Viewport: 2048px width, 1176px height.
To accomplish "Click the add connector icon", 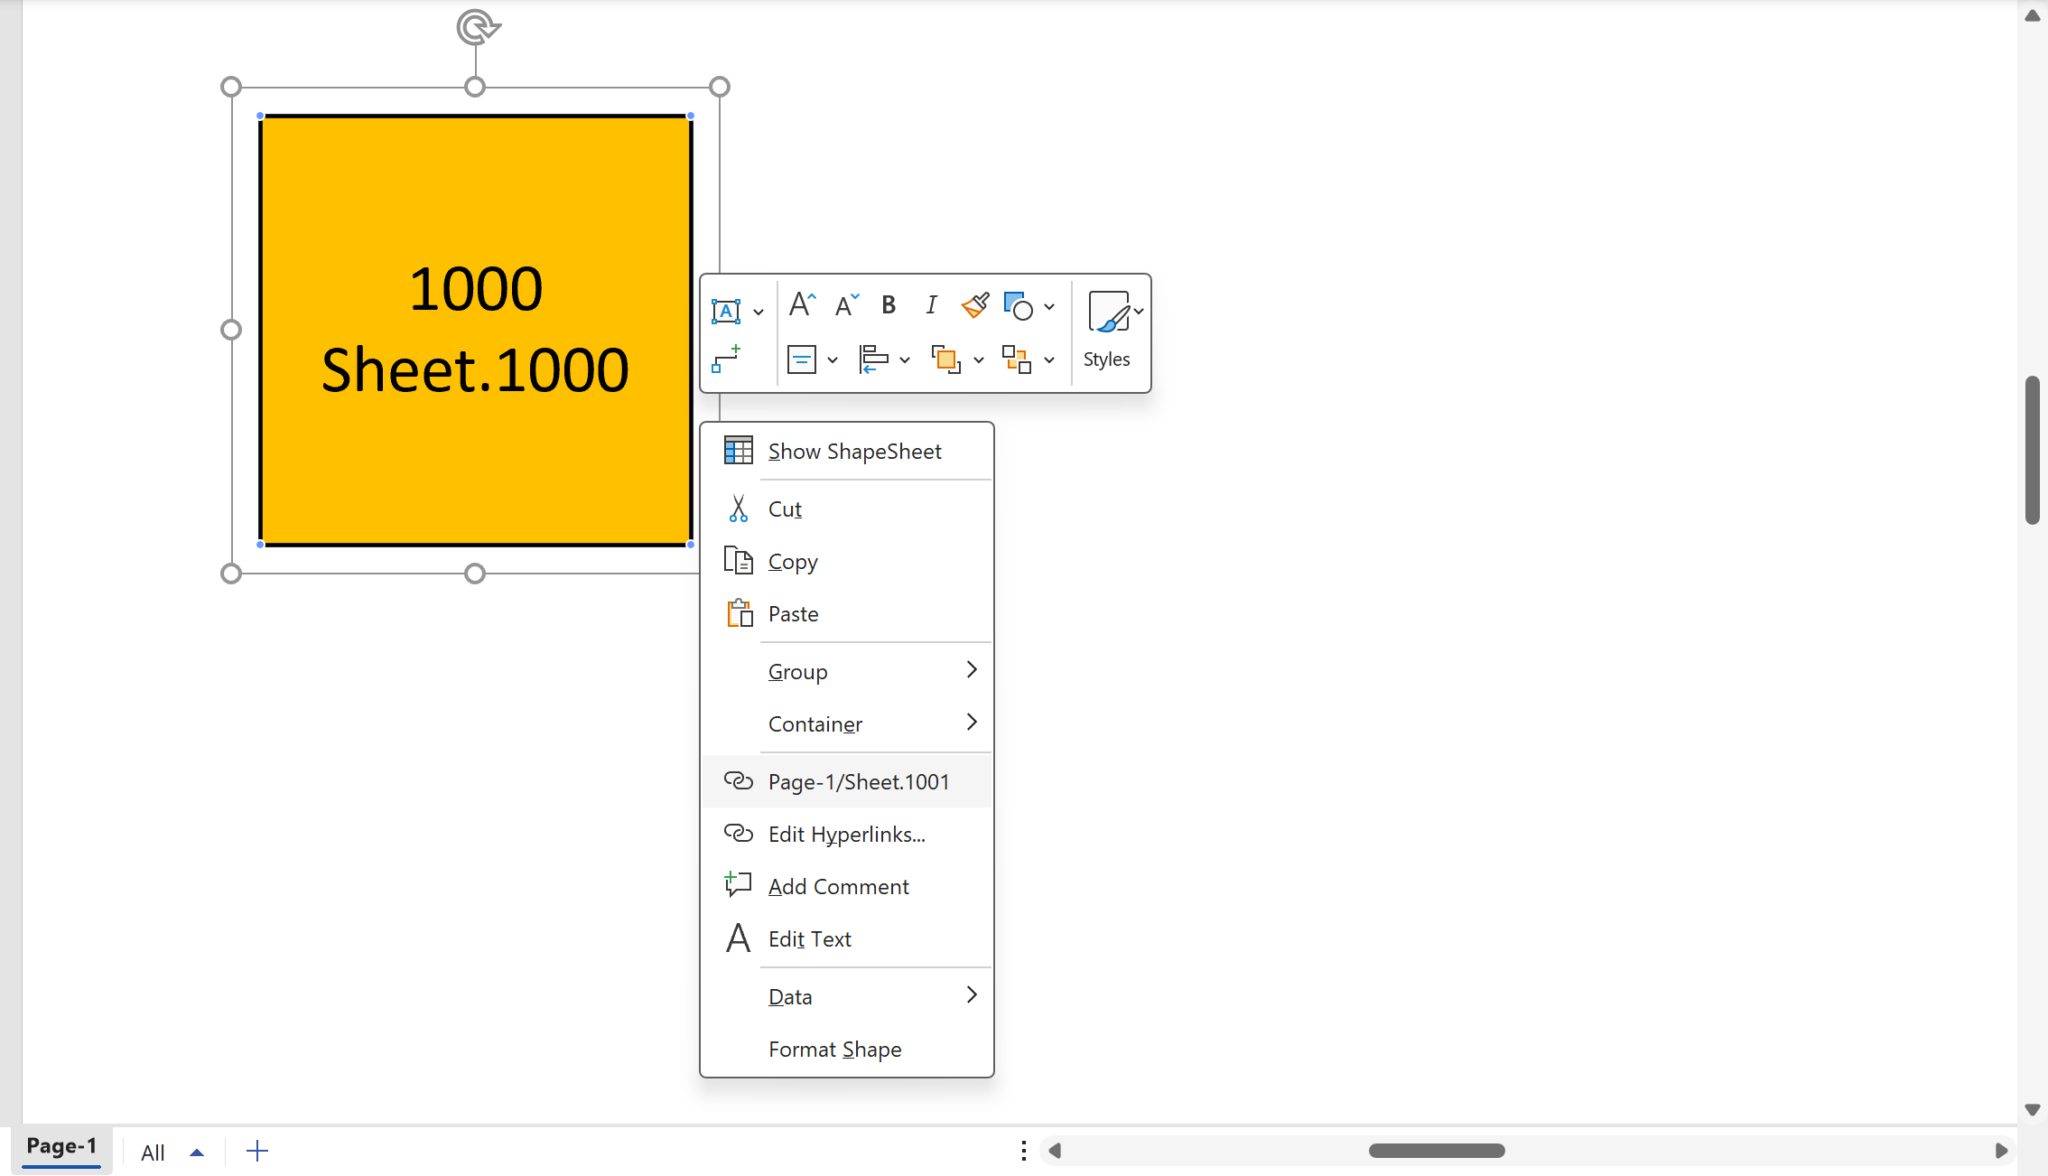I will [x=727, y=357].
